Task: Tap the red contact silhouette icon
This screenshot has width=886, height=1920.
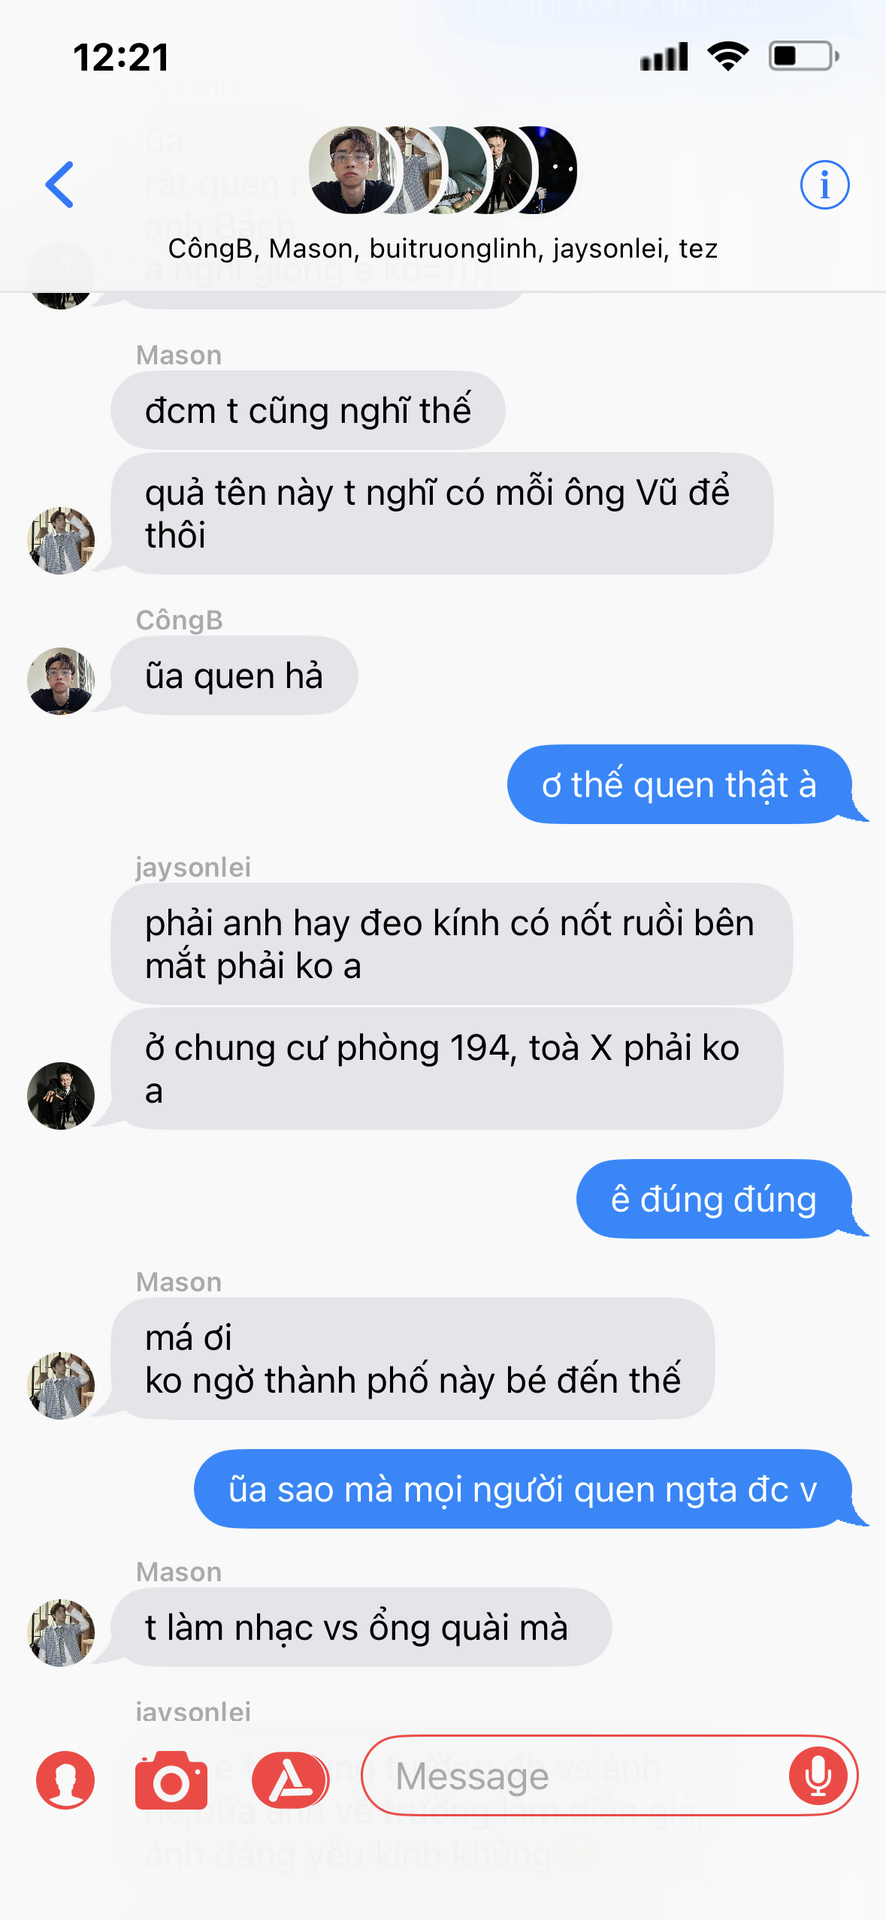Action: coord(66,1780)
